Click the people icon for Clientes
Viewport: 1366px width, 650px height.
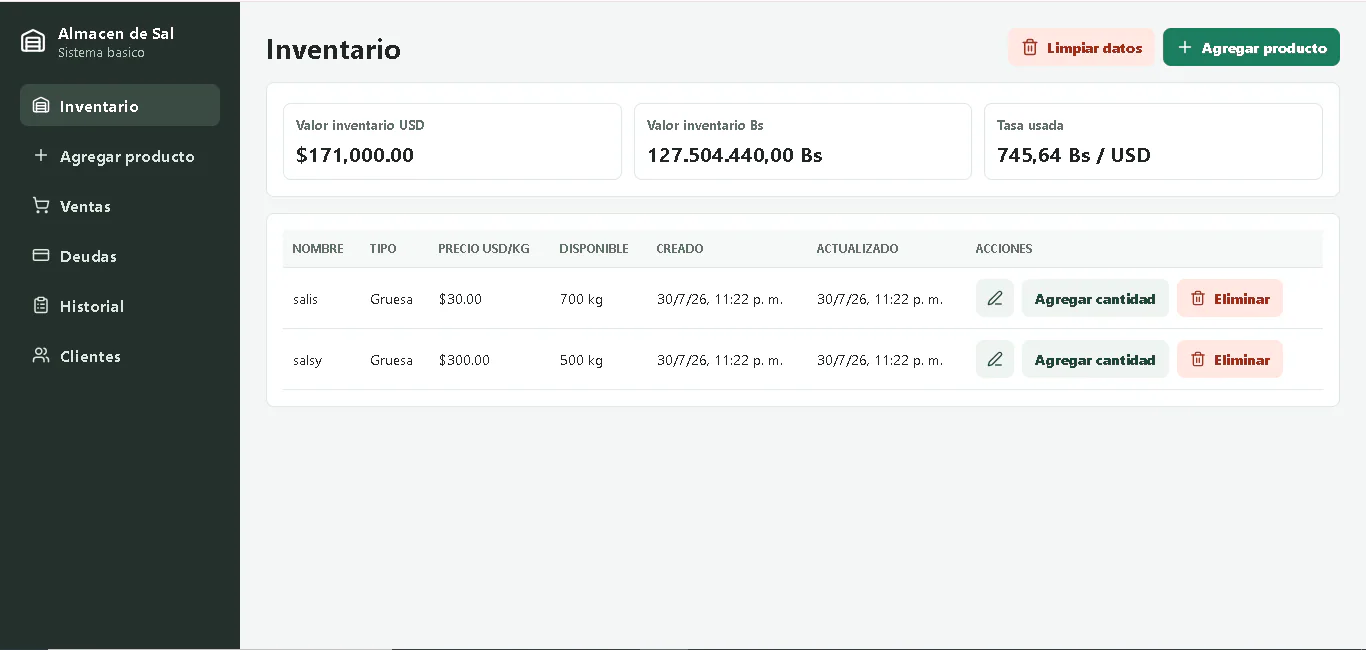(x=41, y=355)
